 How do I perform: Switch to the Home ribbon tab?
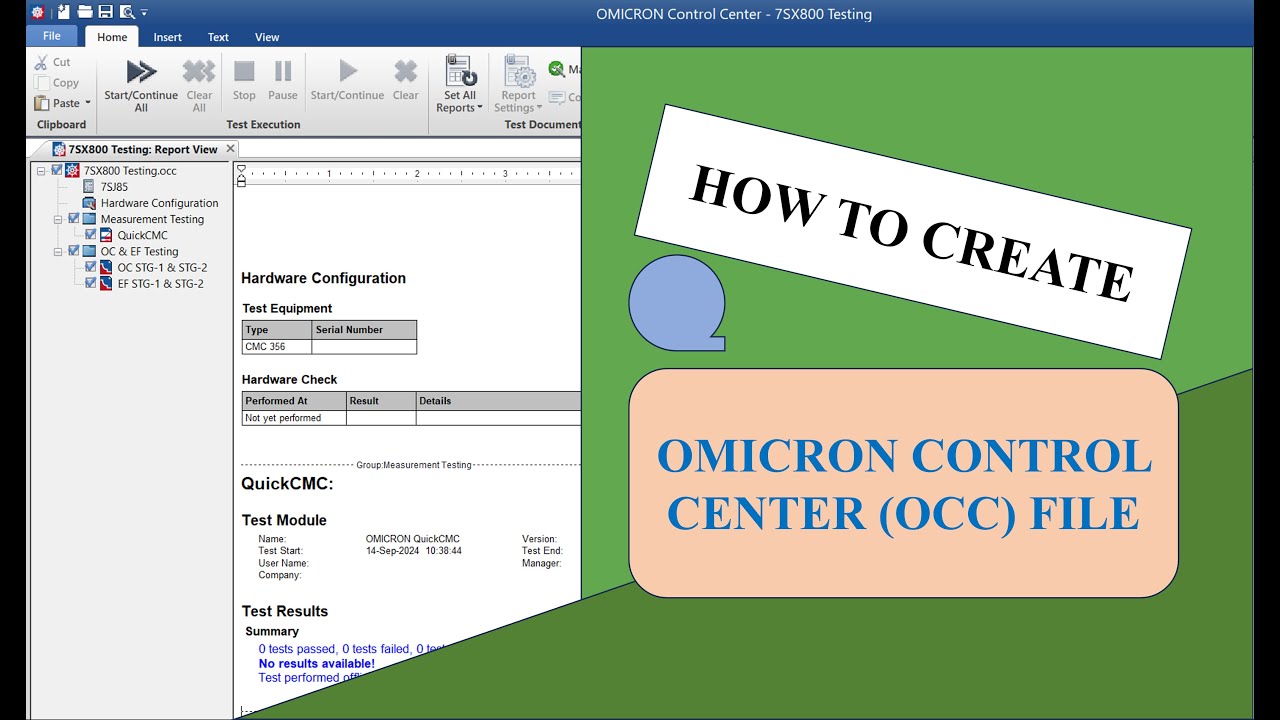(112, 37)
